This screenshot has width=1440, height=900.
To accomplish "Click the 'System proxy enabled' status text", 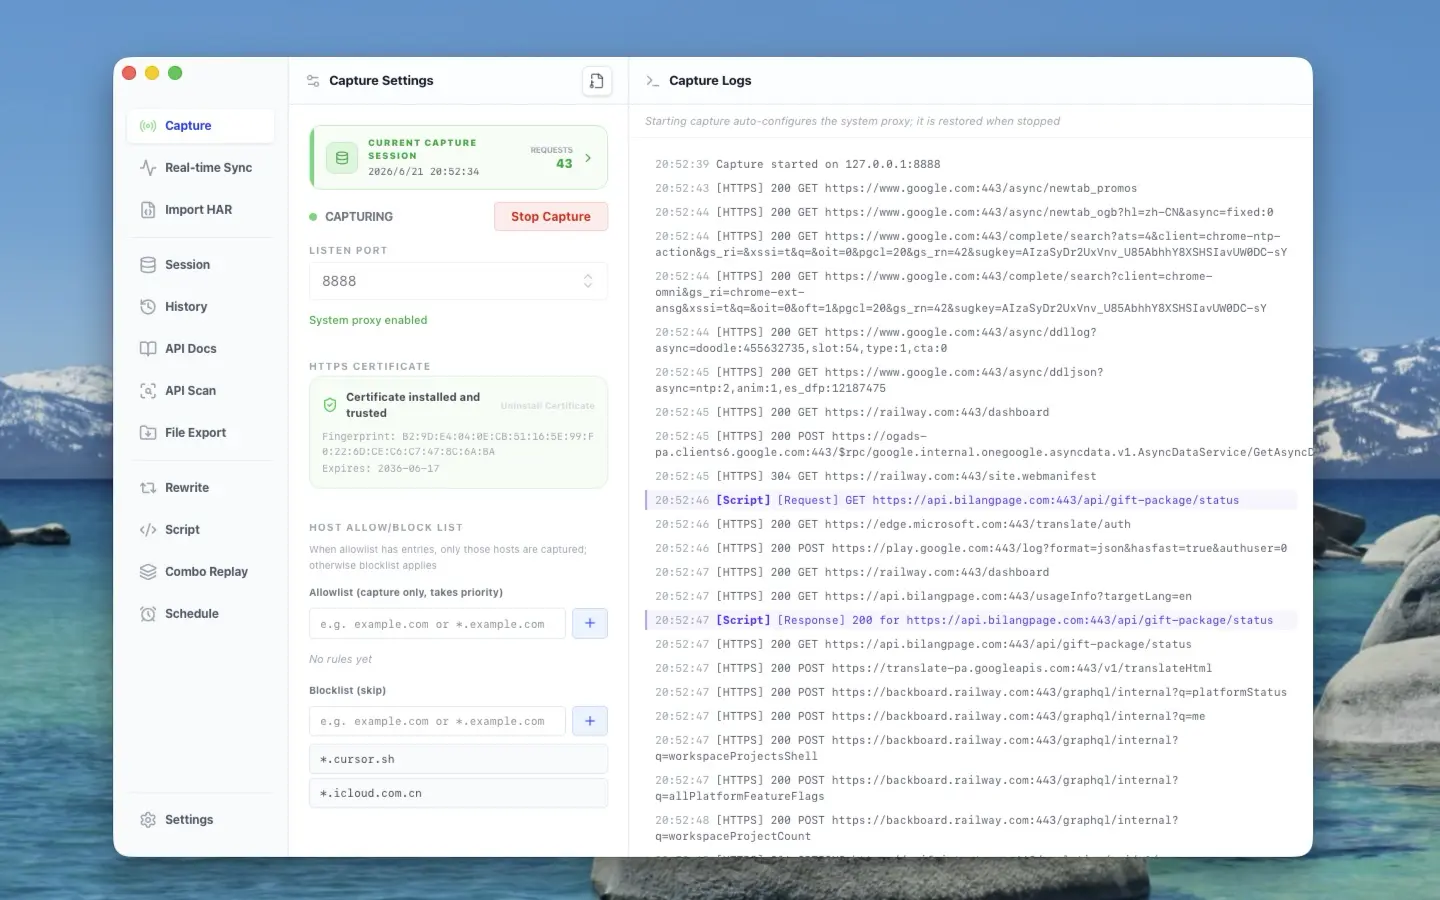I will [x=368, y=320].
